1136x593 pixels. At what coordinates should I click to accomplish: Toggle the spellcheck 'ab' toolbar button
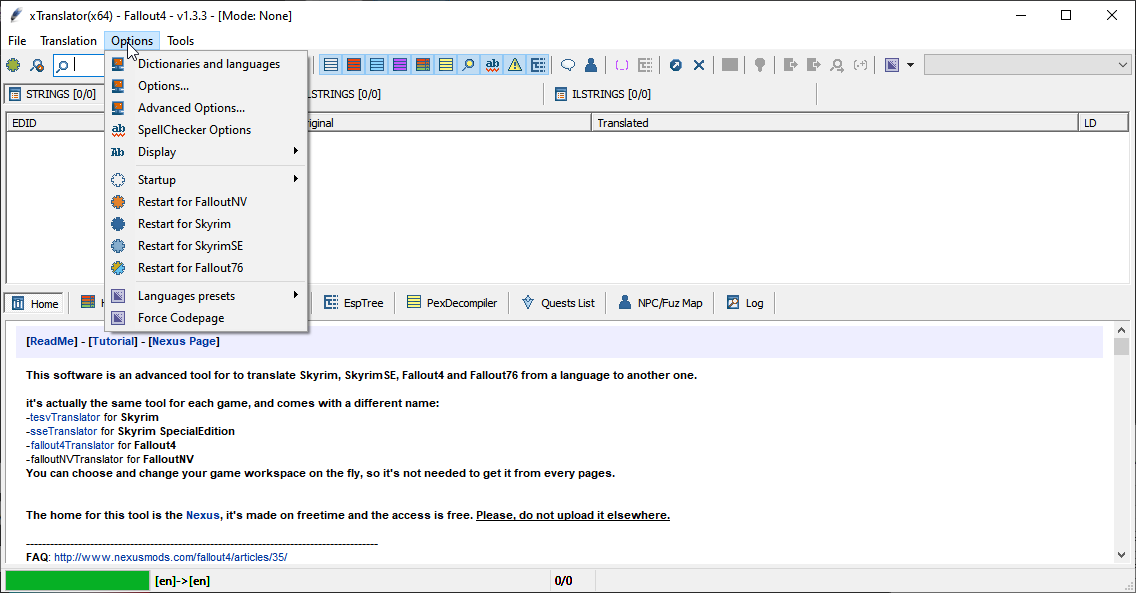492,65
